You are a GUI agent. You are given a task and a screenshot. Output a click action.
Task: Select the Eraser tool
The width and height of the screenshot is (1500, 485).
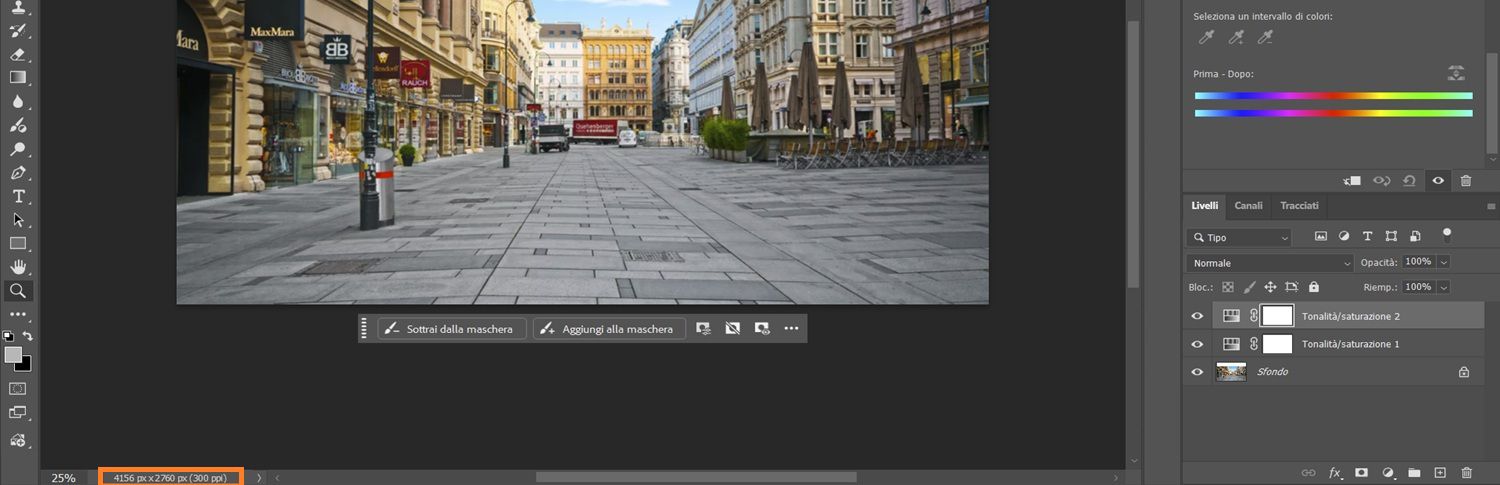click(x=18, y=54)
